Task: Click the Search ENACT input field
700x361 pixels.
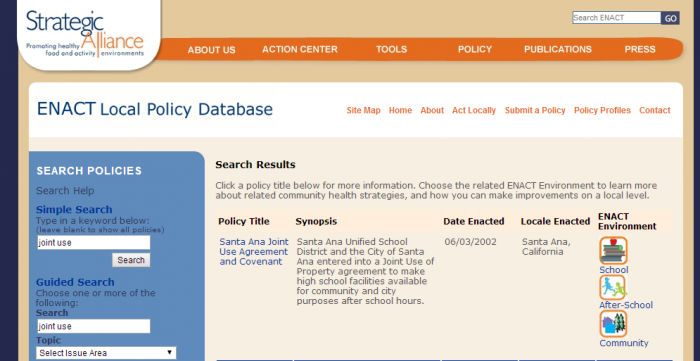Action: tap(617, 18)
